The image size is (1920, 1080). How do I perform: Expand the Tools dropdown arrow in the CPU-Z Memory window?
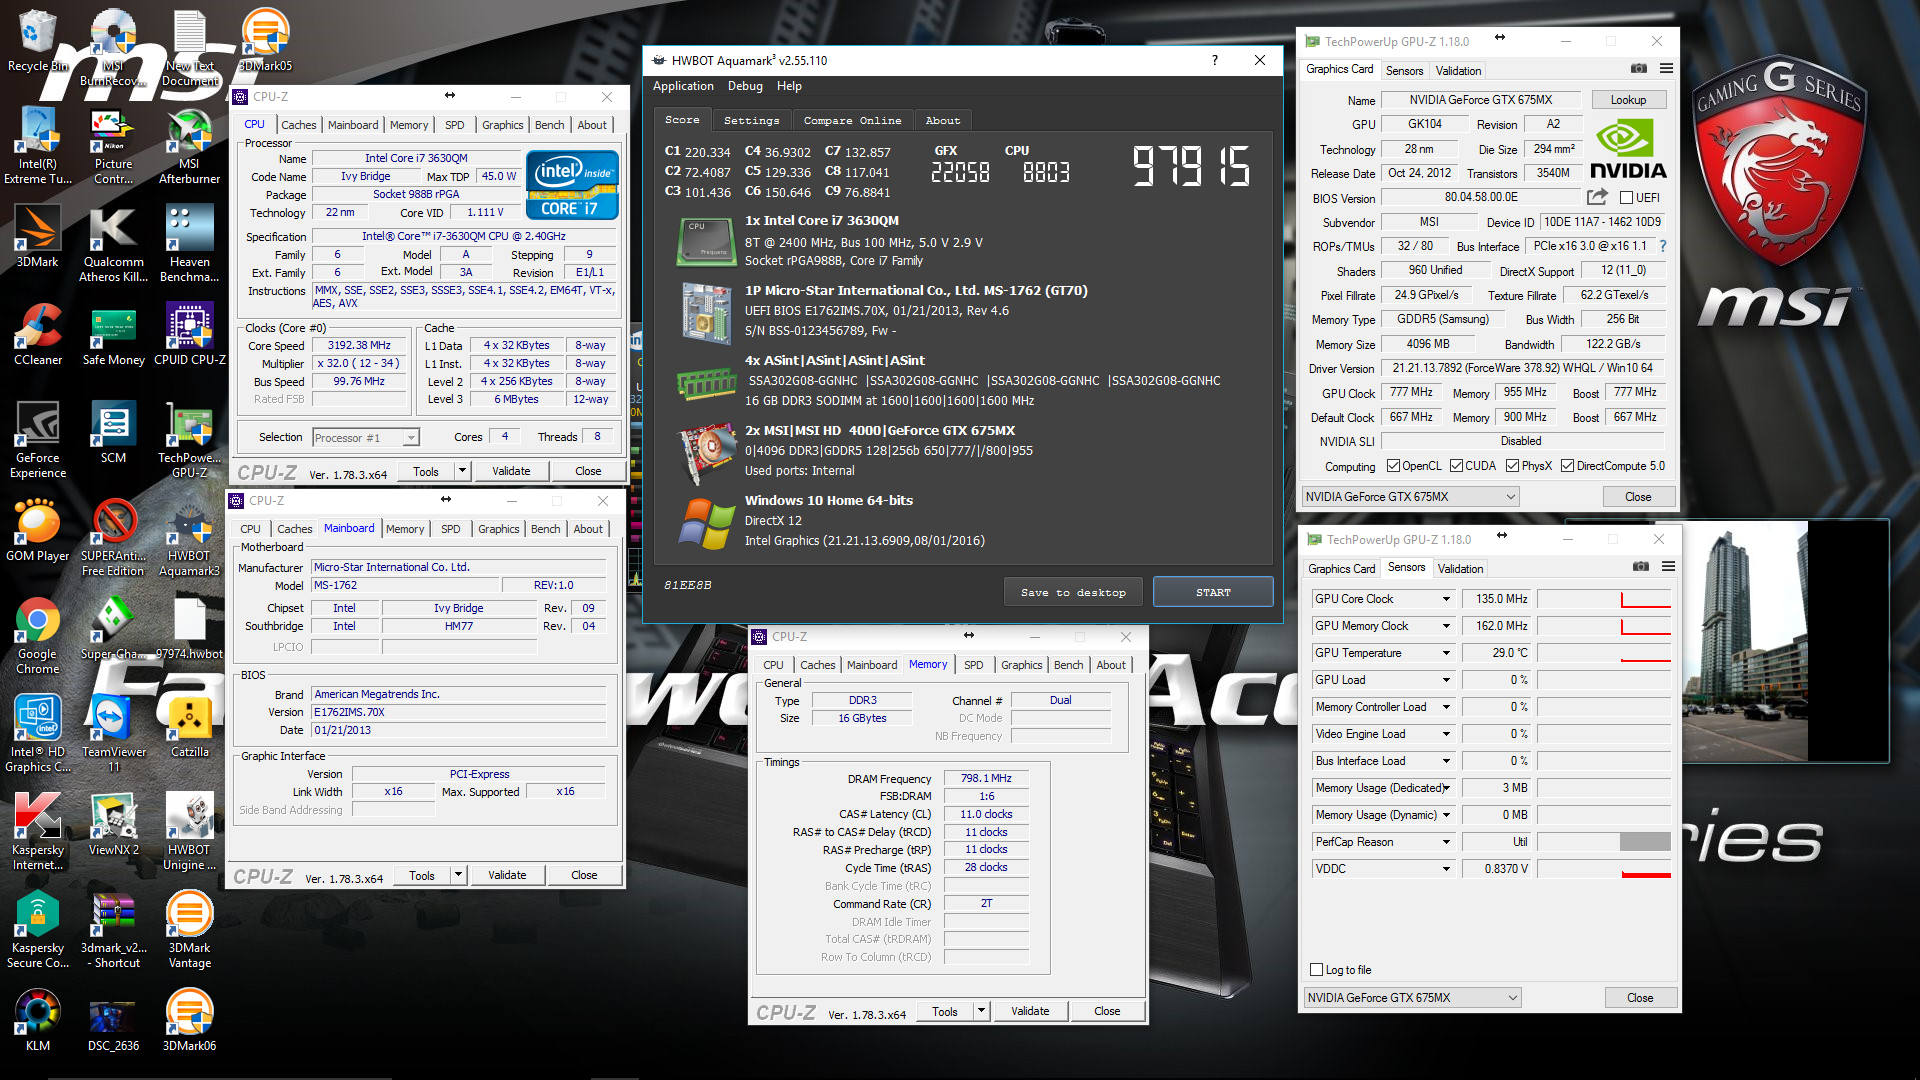tap(981, 1011)
